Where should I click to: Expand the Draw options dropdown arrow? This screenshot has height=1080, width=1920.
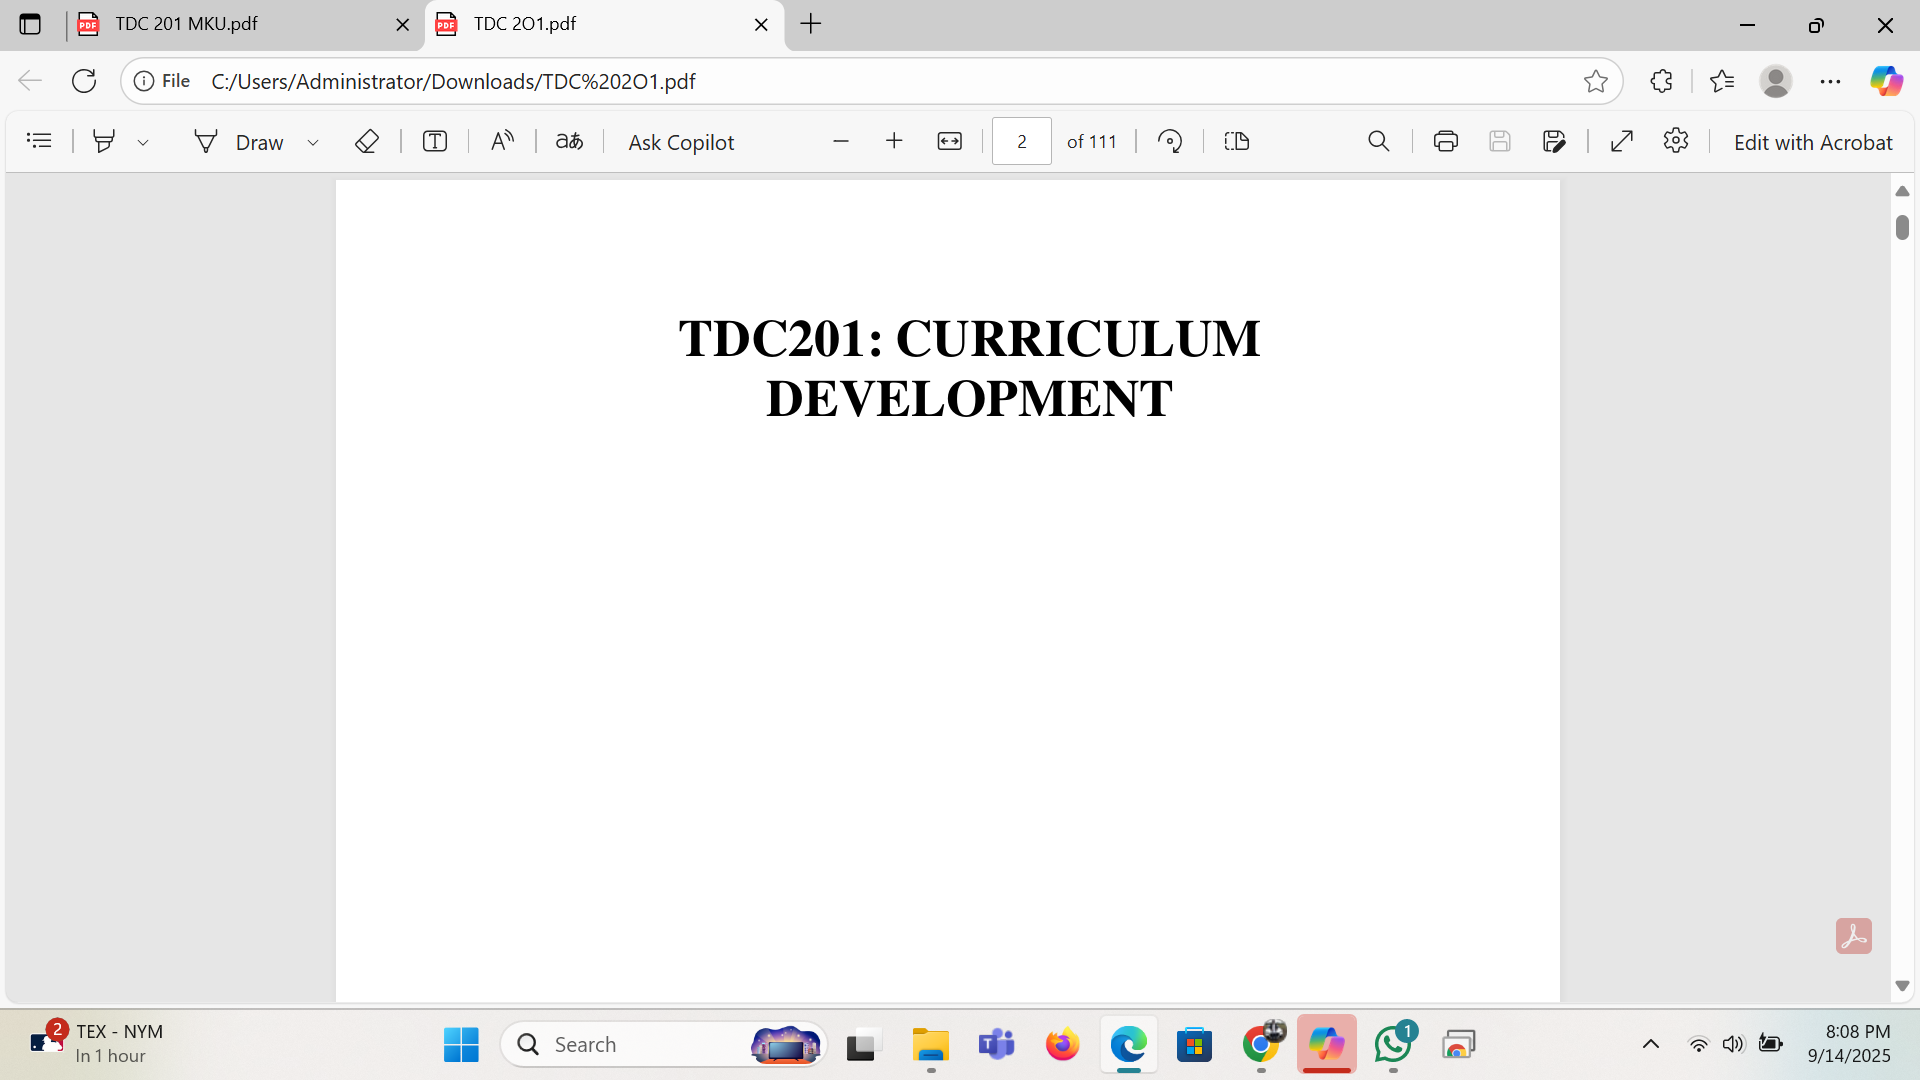point(313,142)
